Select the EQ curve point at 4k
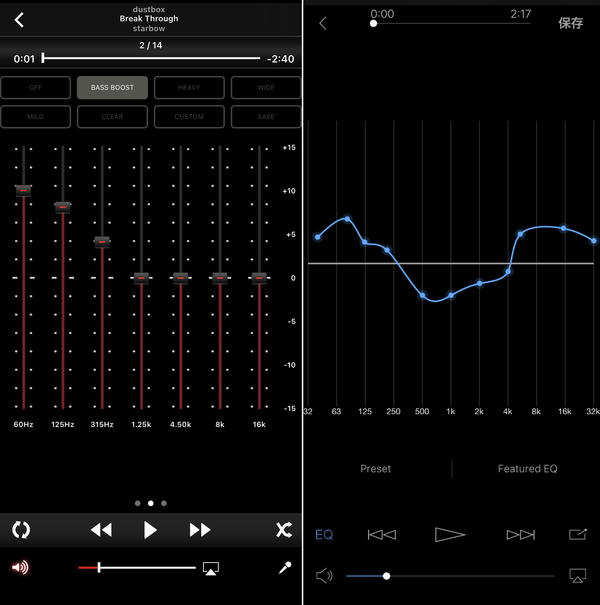 pyautogui.click(x=509, y=272)
